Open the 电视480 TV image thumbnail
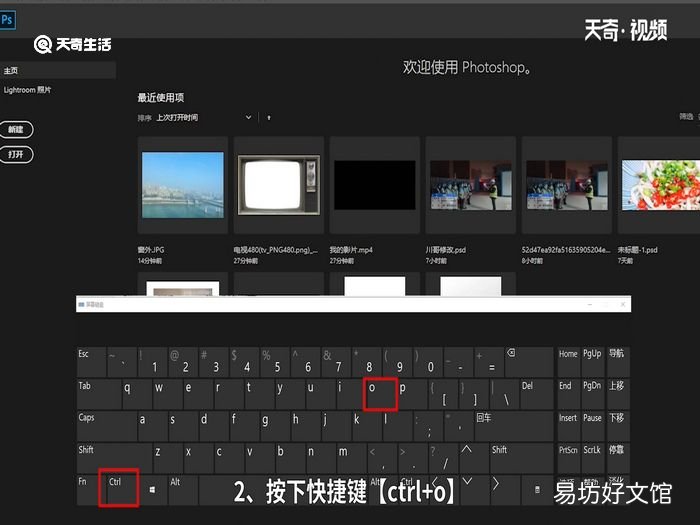 279,185
